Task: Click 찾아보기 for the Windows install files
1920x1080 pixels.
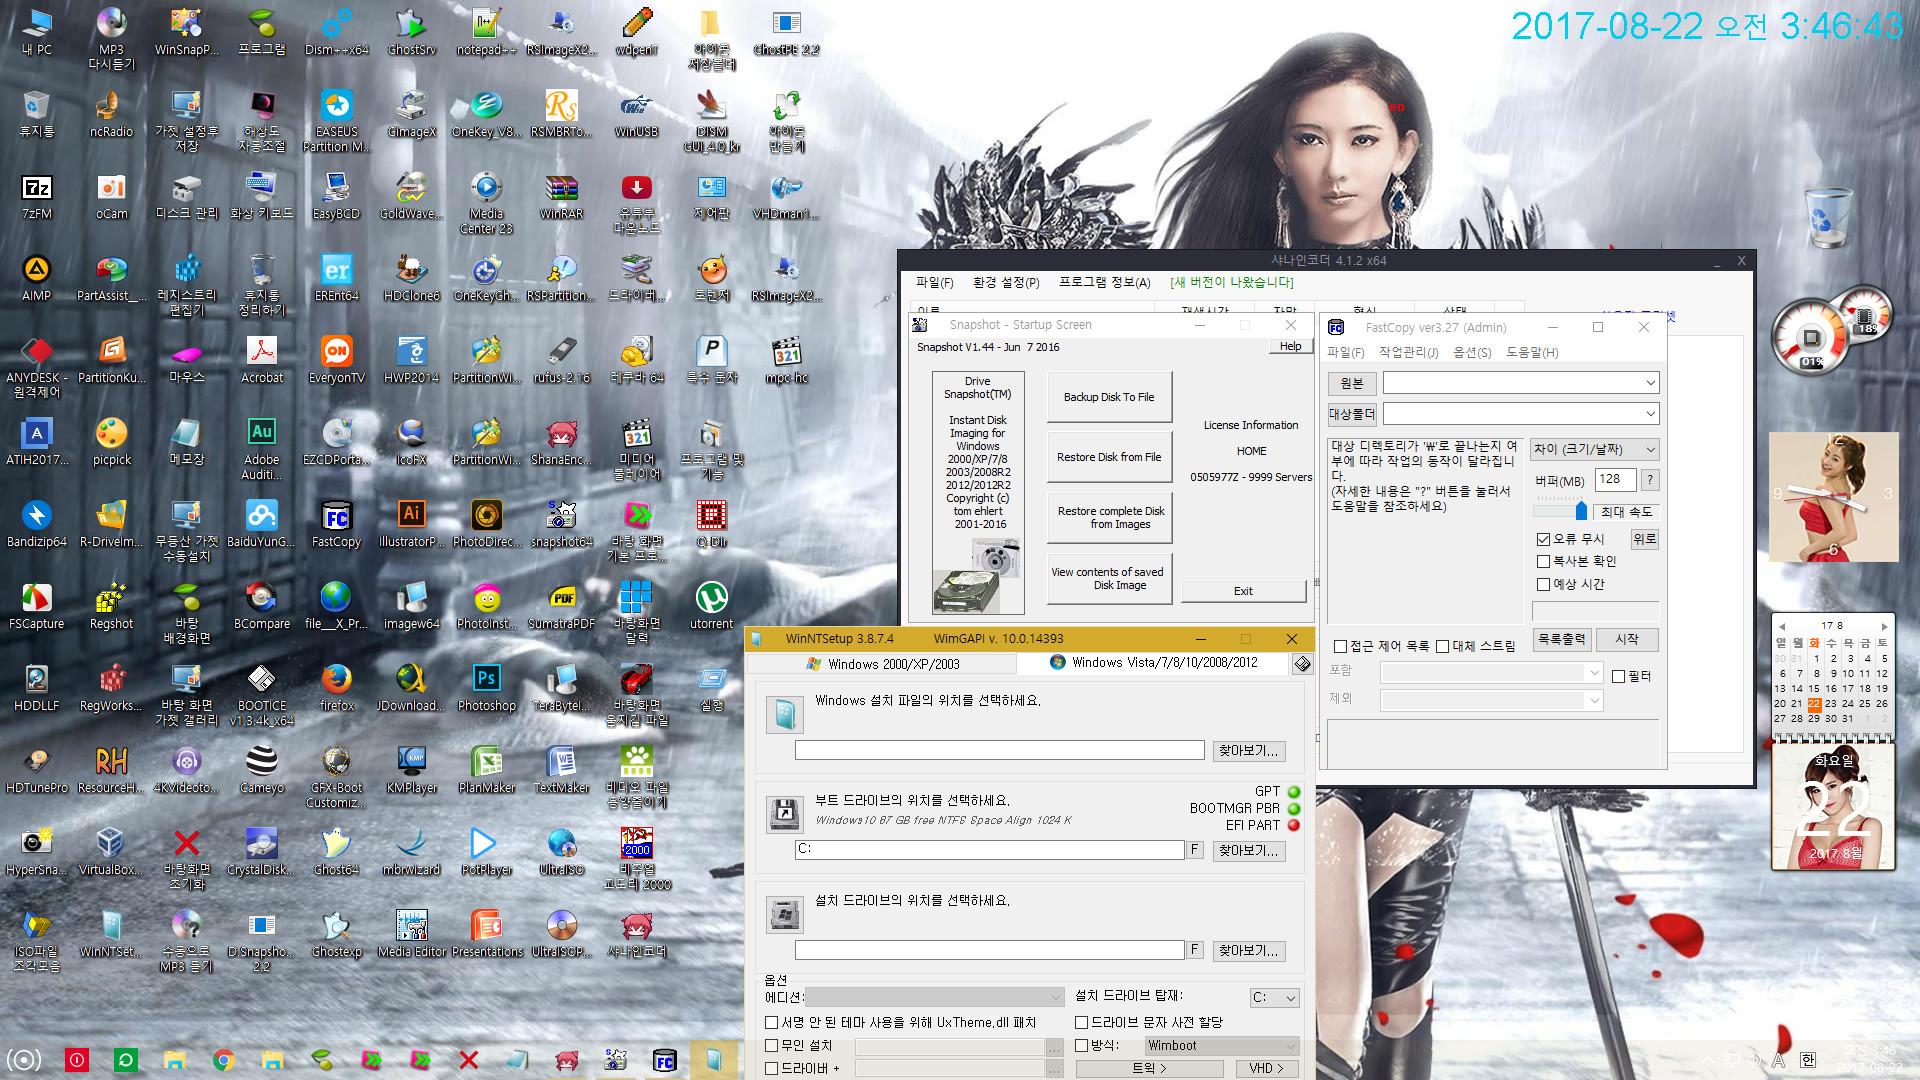Action: point(1249,751)
